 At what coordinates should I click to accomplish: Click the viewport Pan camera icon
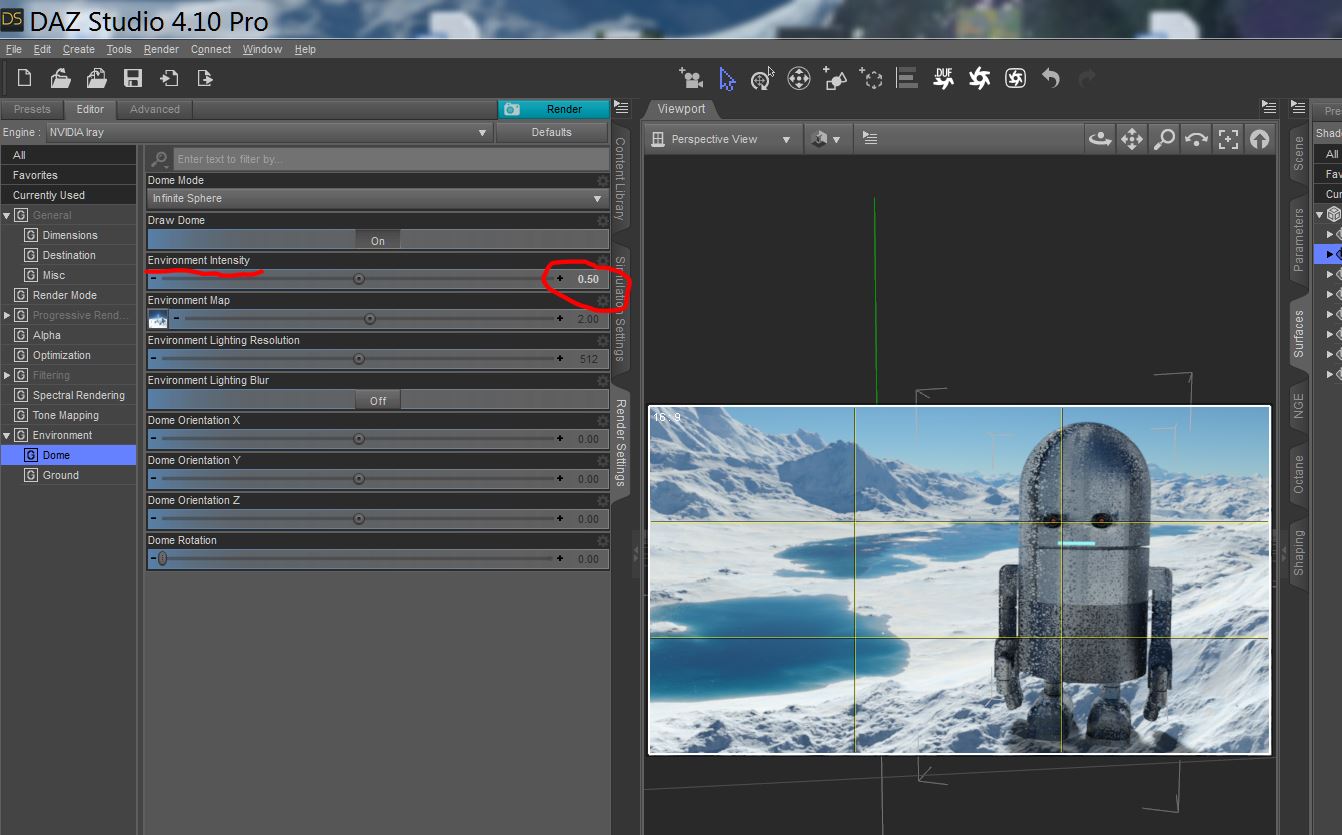1132,139
